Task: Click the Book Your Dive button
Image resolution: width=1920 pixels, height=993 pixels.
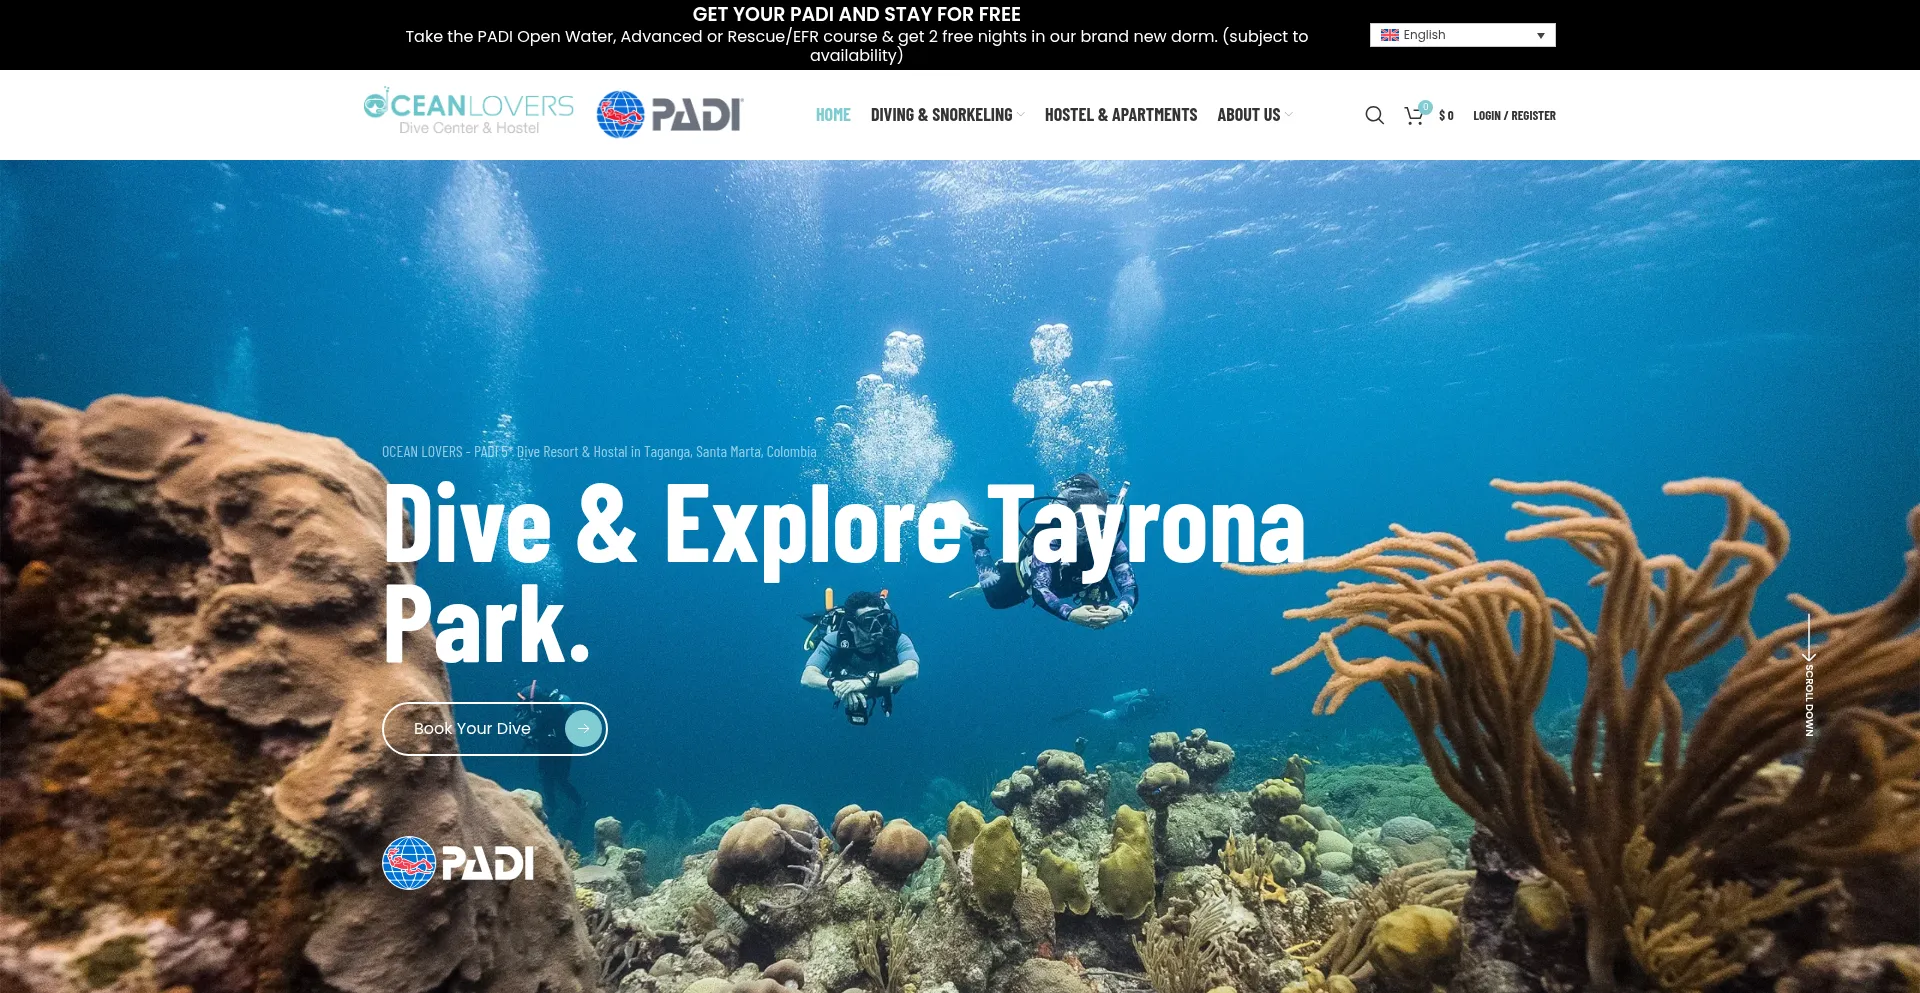Action: pos(495,729)
